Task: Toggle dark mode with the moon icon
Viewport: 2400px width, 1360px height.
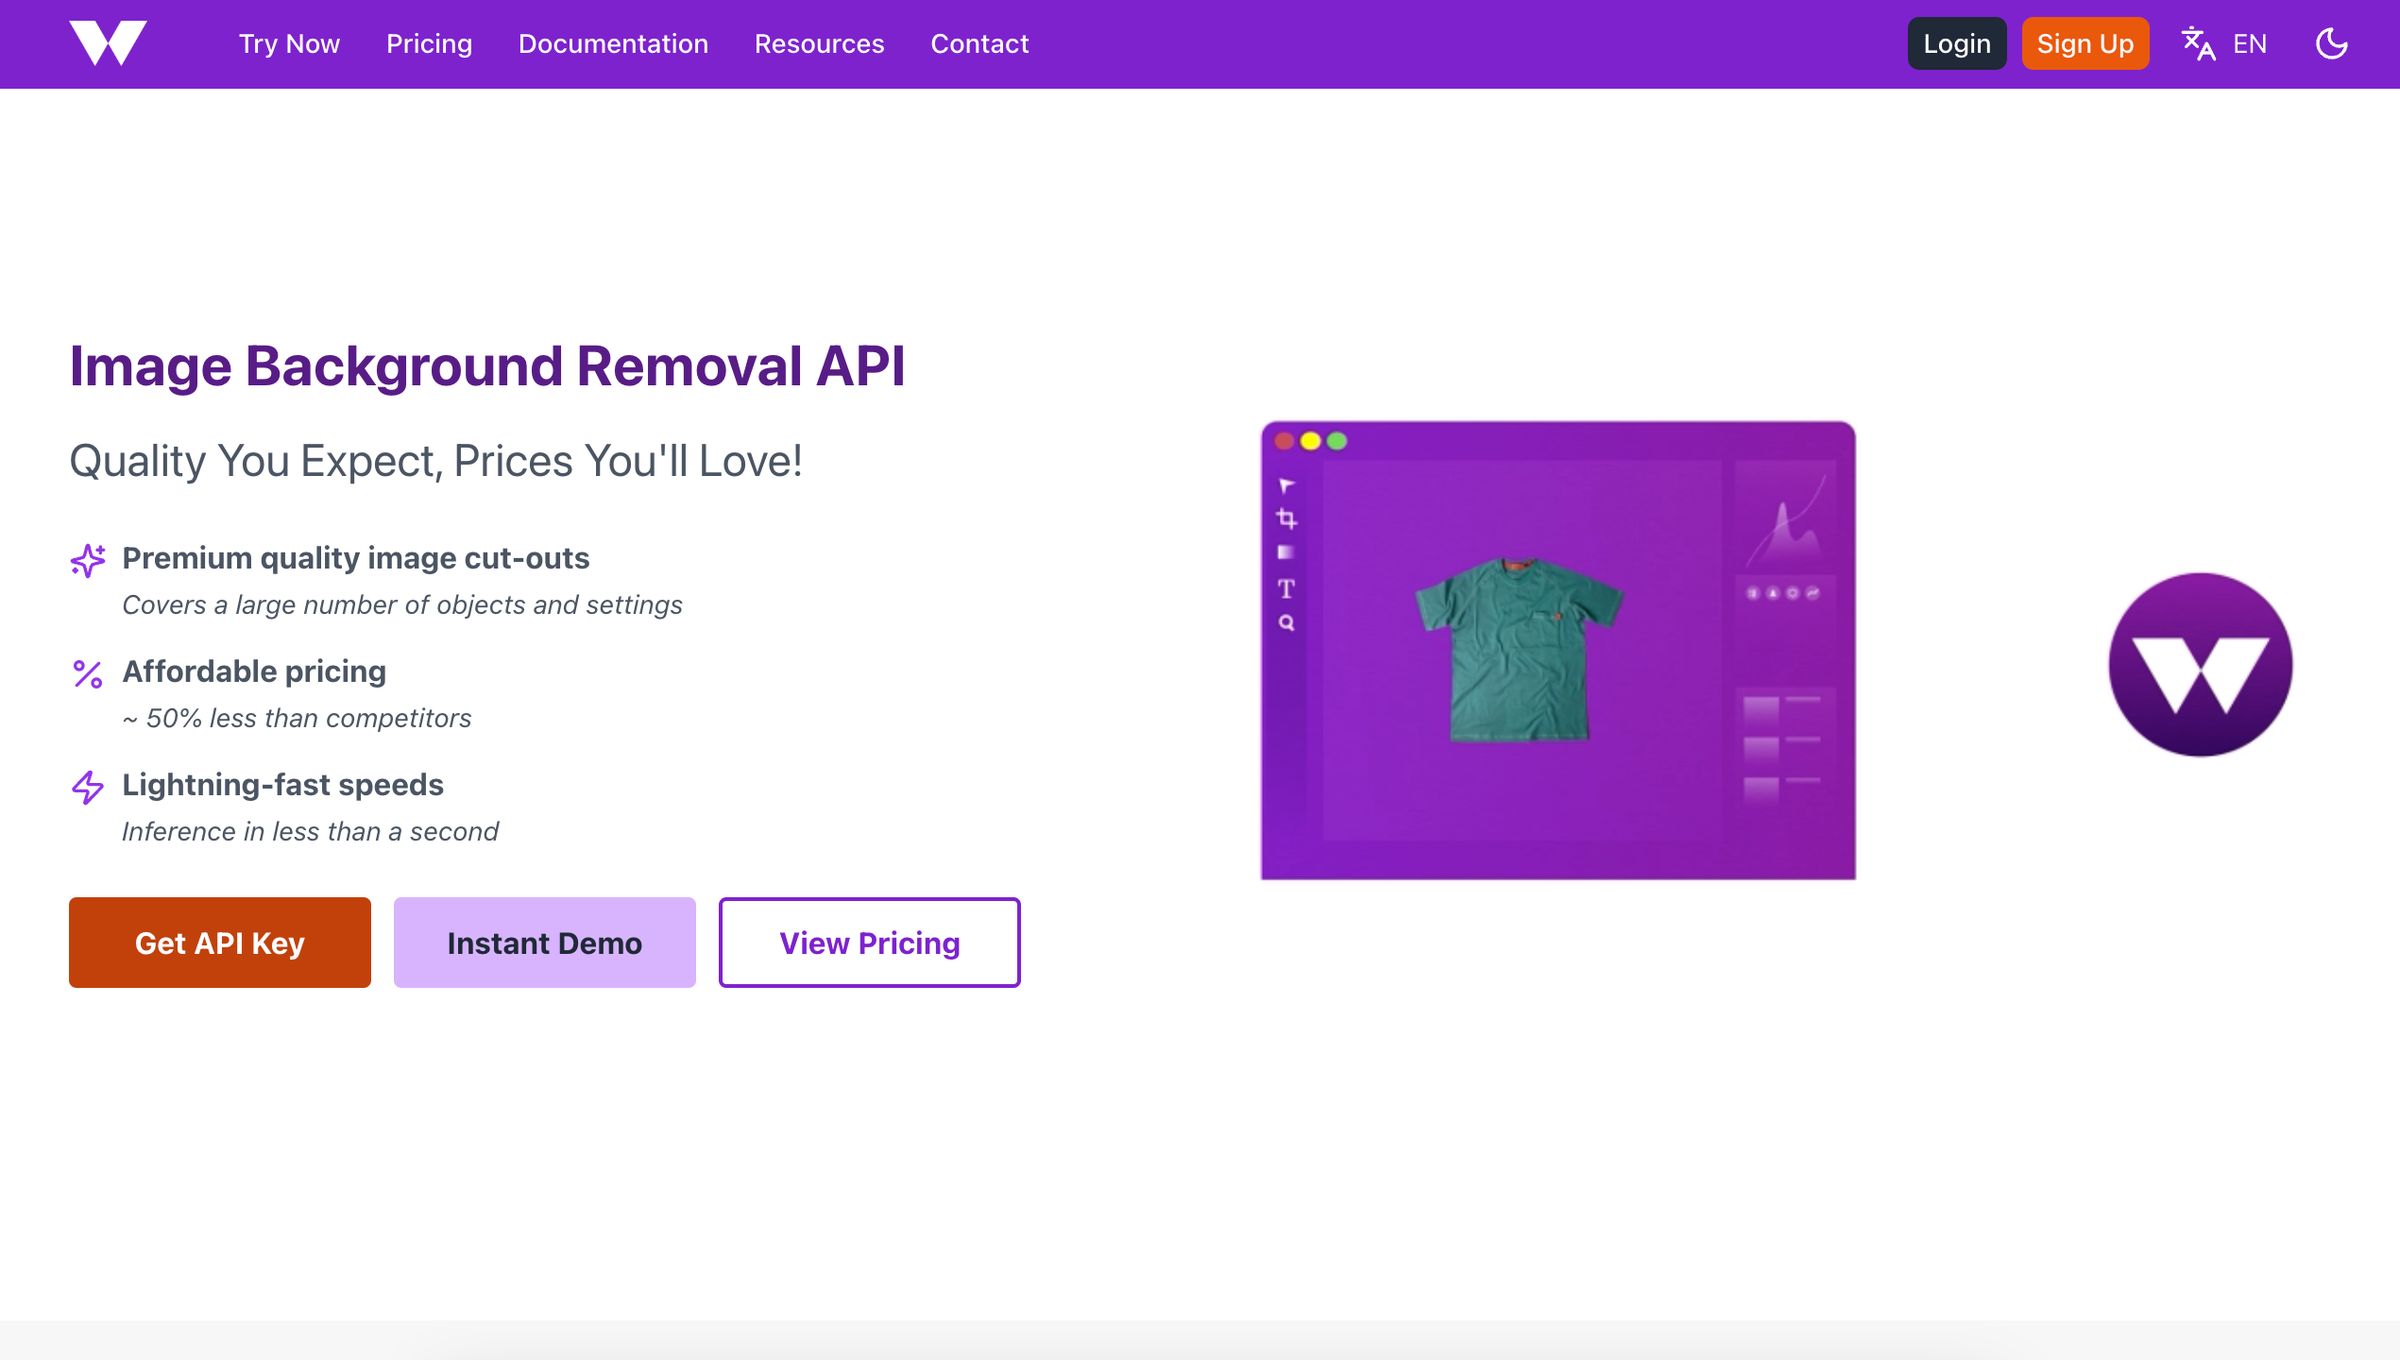Action: pos(2331,43)
